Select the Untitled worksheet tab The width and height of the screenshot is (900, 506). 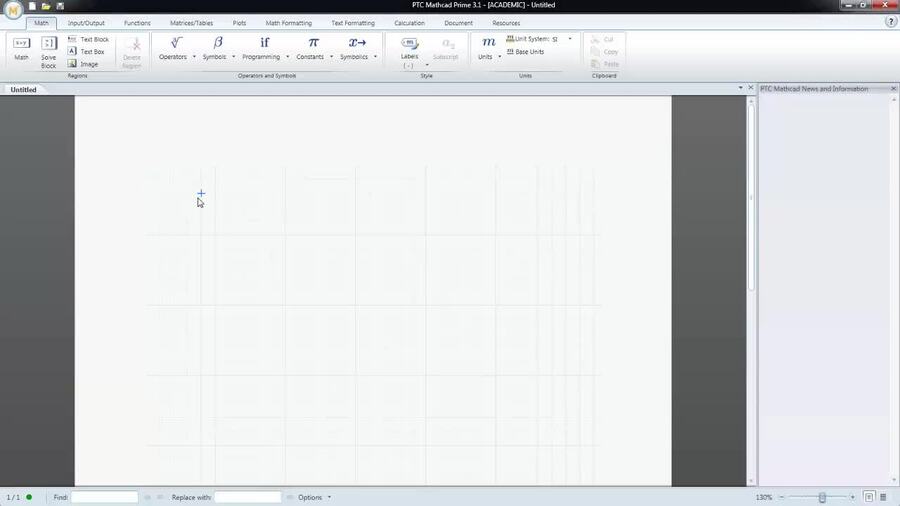tap(24, 89)
